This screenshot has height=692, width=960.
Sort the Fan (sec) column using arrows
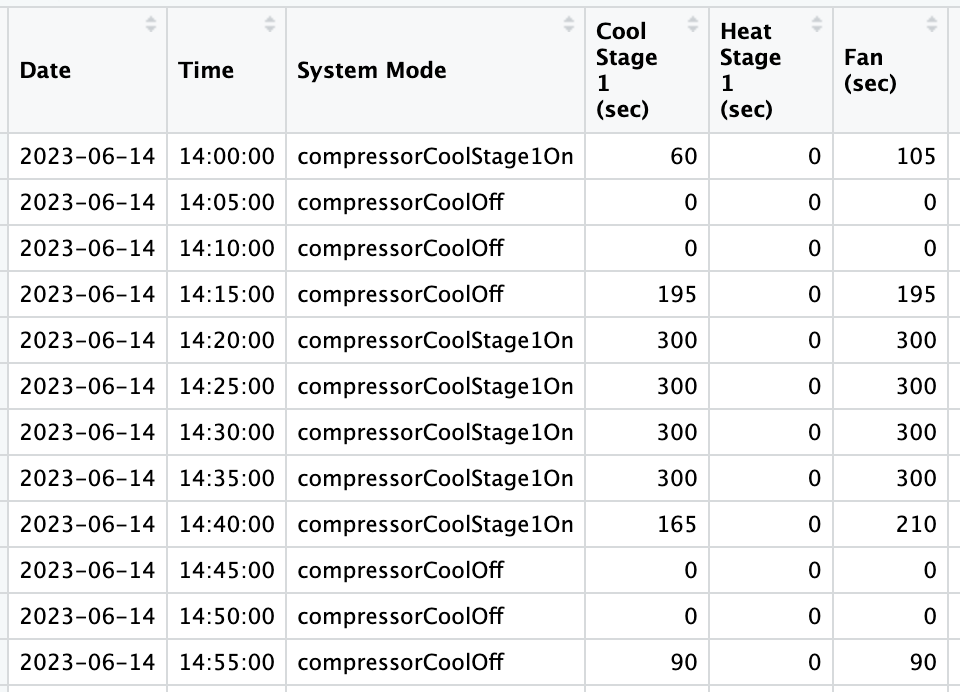click(932, 24)
